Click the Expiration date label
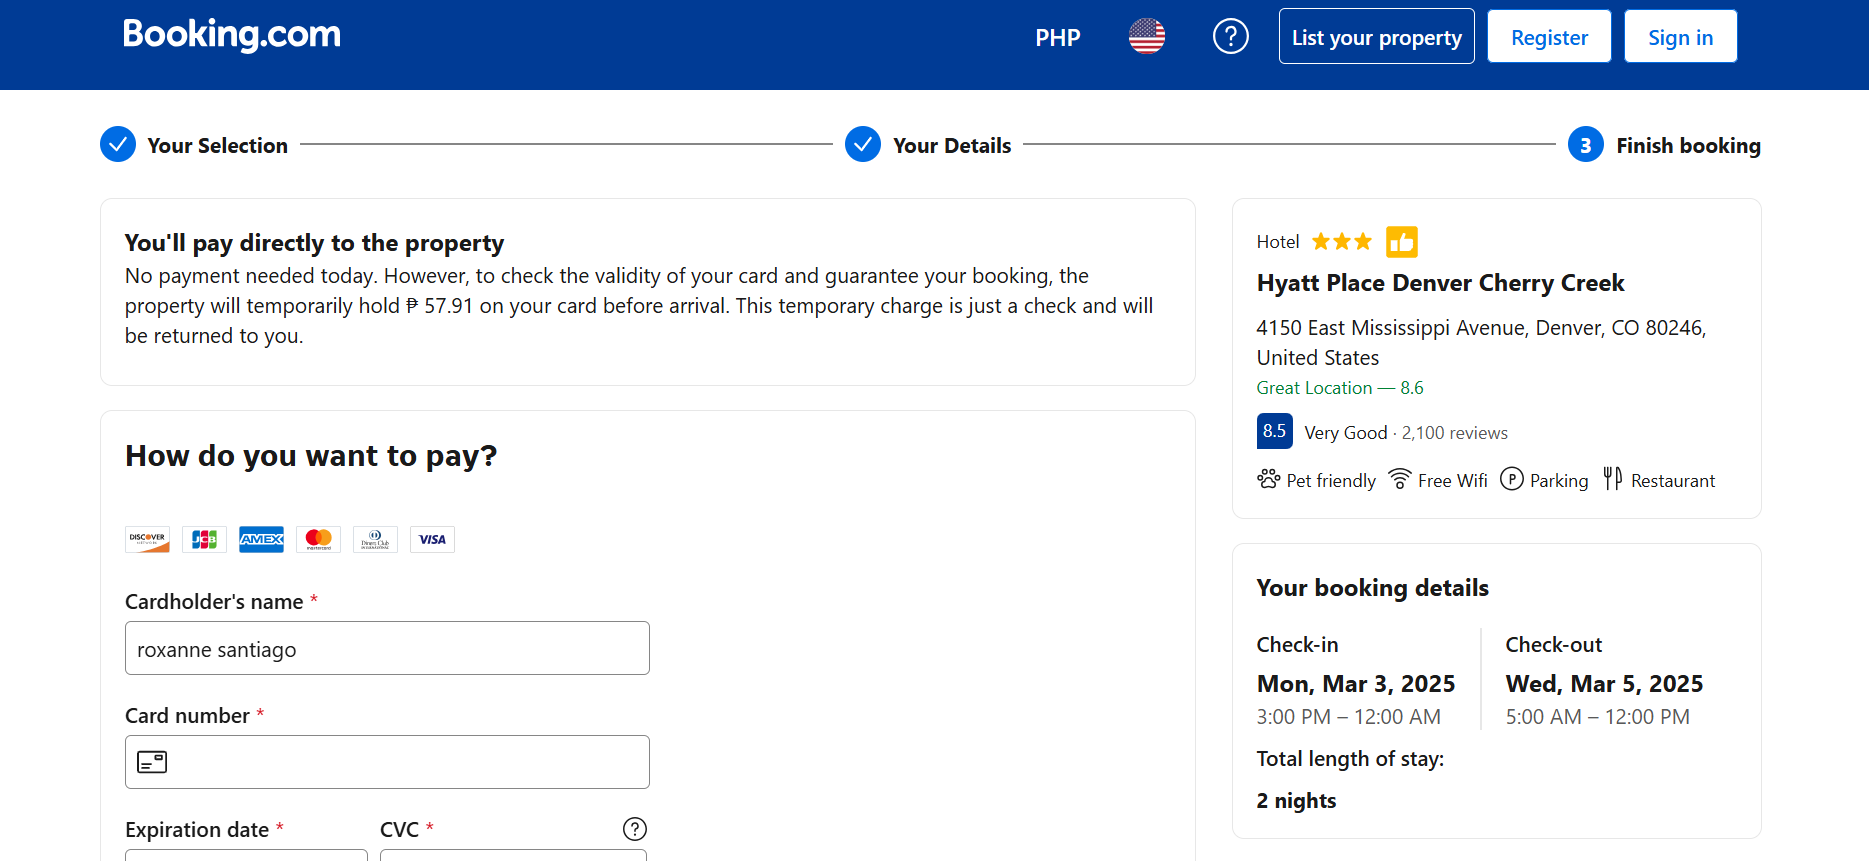The width and height of the screenshot is (1869, 861). pos(197,830)
